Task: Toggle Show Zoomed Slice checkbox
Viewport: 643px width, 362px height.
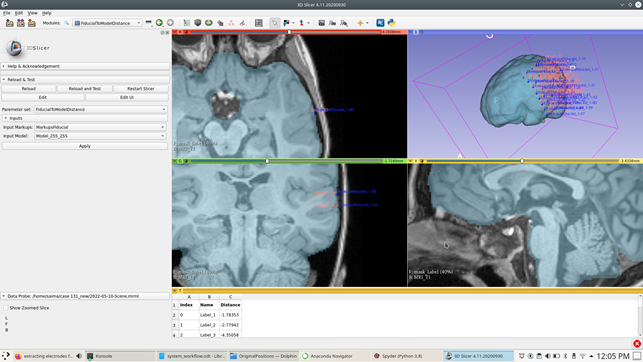Action: [6, 307]
